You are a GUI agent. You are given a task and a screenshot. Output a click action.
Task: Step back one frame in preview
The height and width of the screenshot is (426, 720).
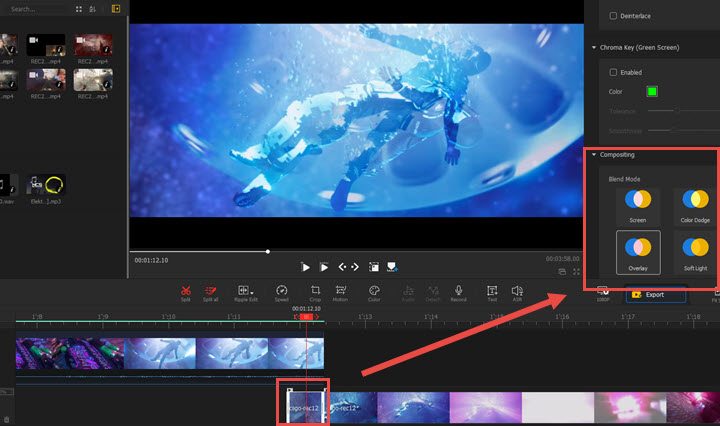coord(342,267)
